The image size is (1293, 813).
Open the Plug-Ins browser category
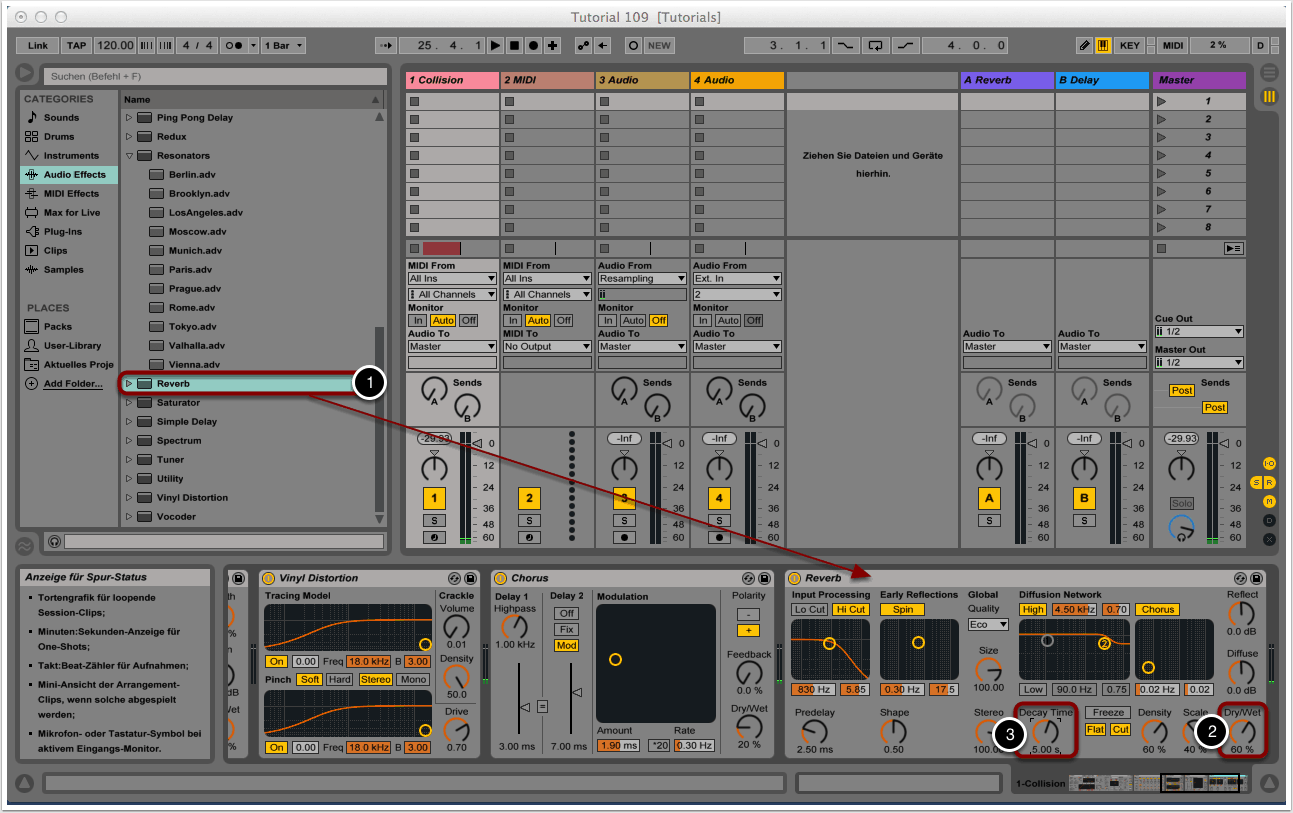[62, 232]
